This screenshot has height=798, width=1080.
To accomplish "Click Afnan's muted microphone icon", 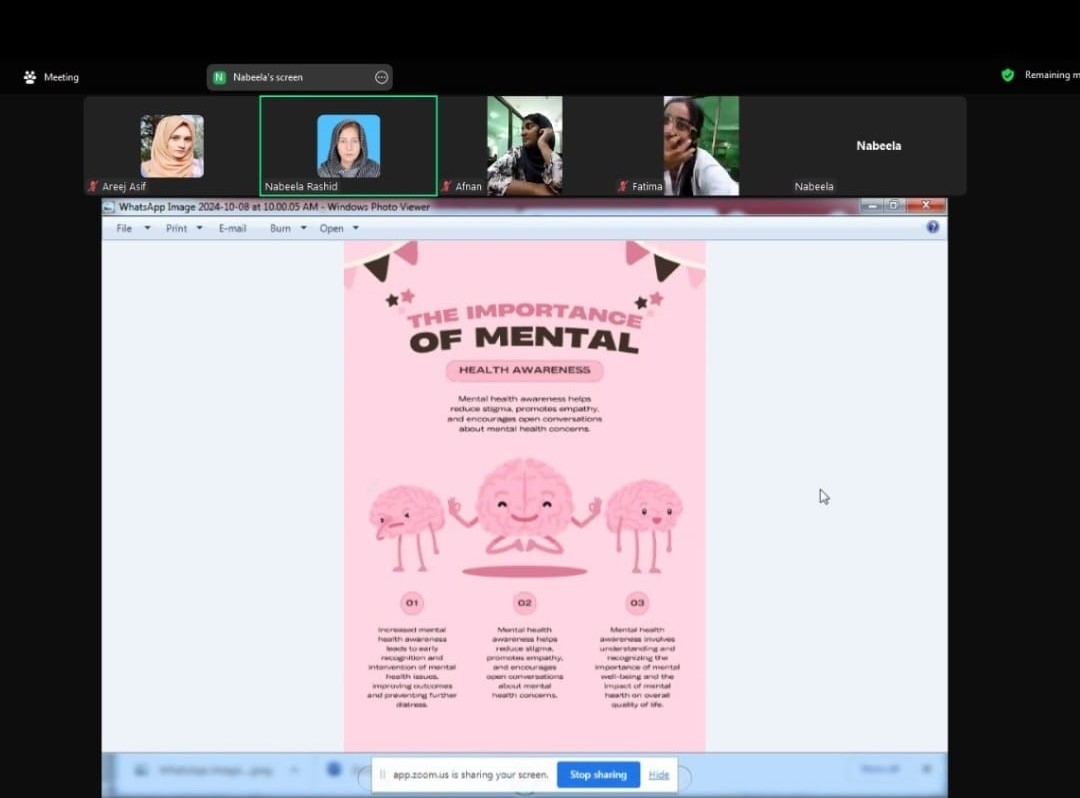I will tap(446, 186).
